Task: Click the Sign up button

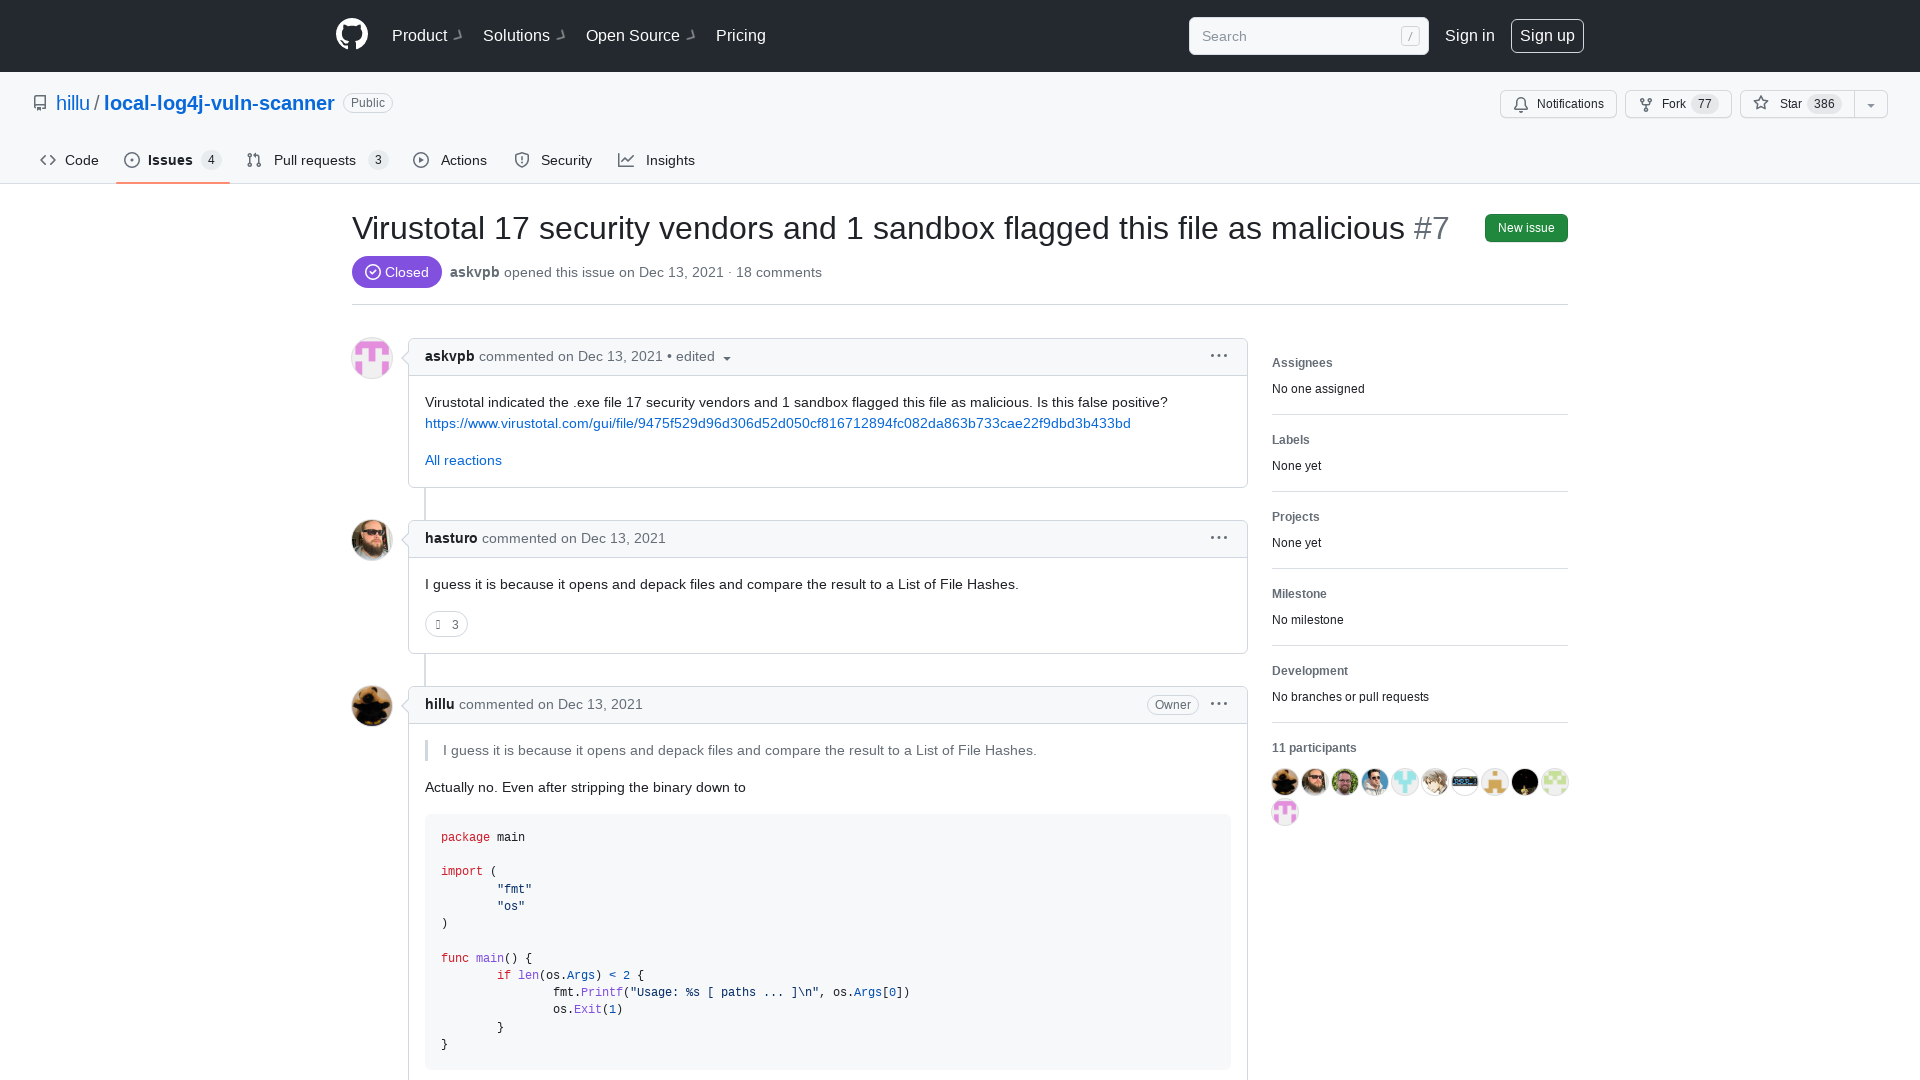Action: tap(1547, 36)
